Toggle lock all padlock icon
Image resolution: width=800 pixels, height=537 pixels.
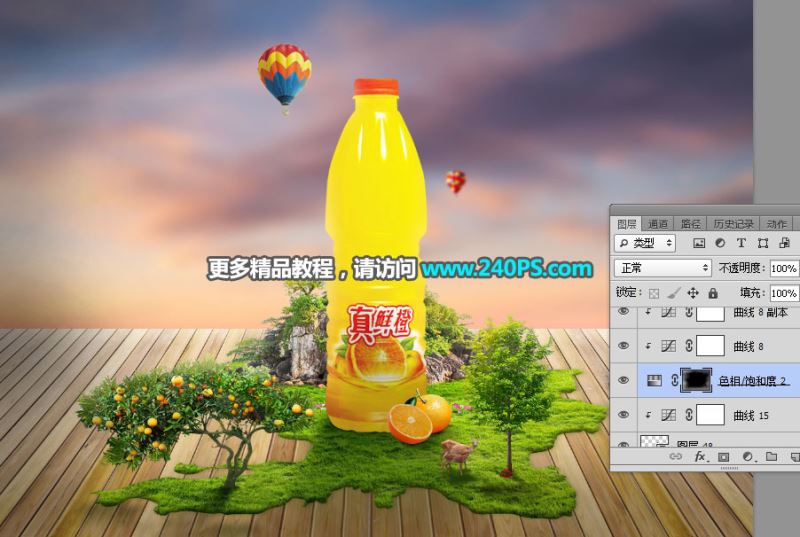(x=713, y=293)
